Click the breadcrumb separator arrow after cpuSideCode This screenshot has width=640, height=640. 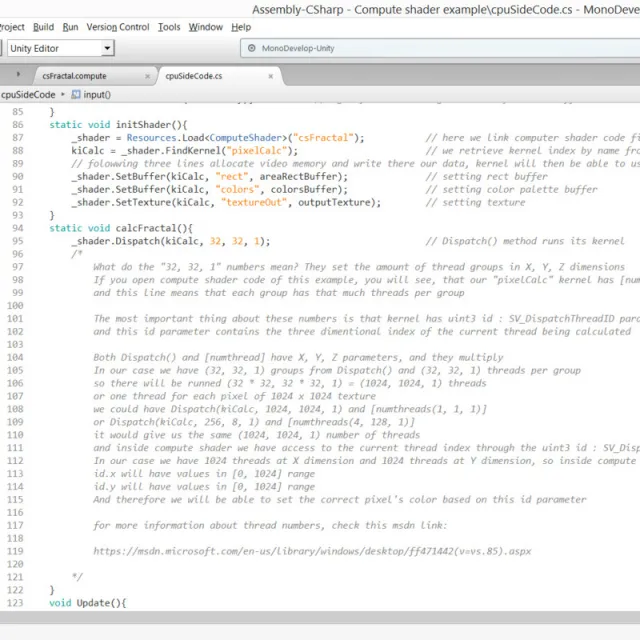coord(63,94)
